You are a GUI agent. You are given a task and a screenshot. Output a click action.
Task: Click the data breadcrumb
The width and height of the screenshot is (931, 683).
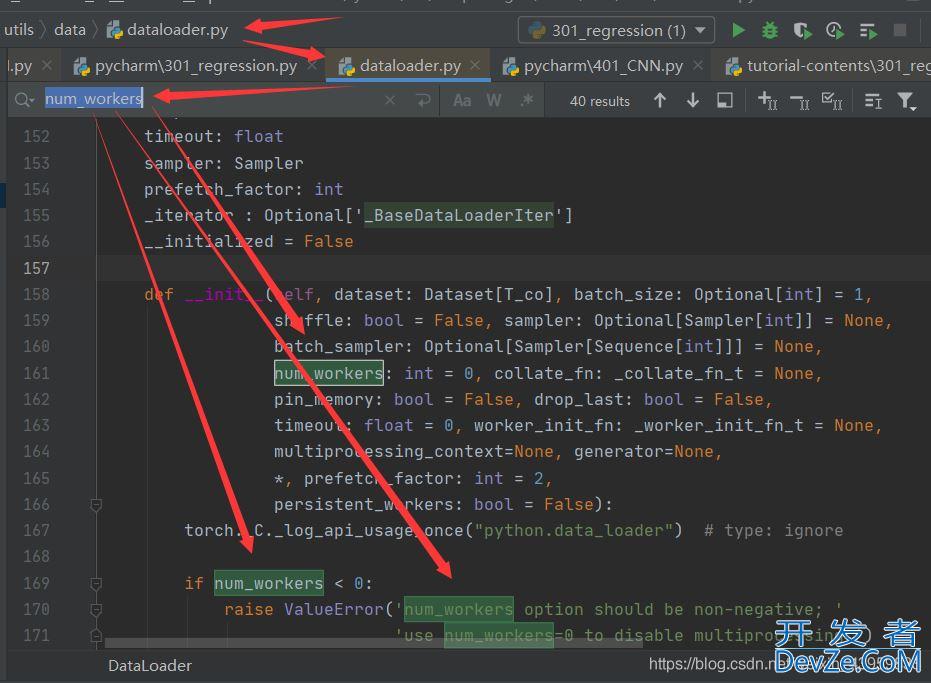pos(70,30)
